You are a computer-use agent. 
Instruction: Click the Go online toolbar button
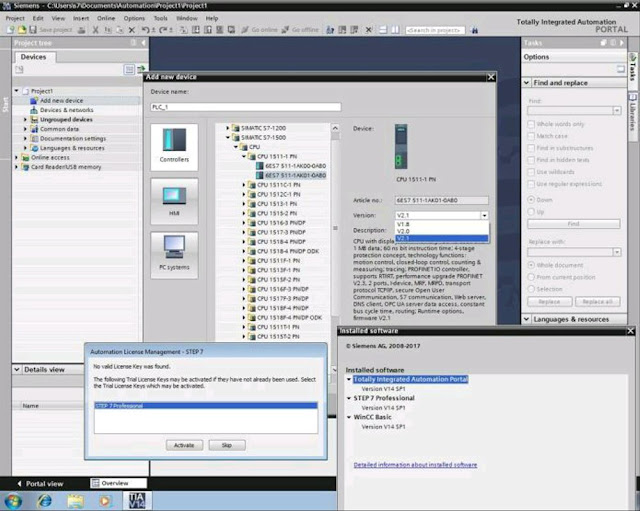[259, 30]
